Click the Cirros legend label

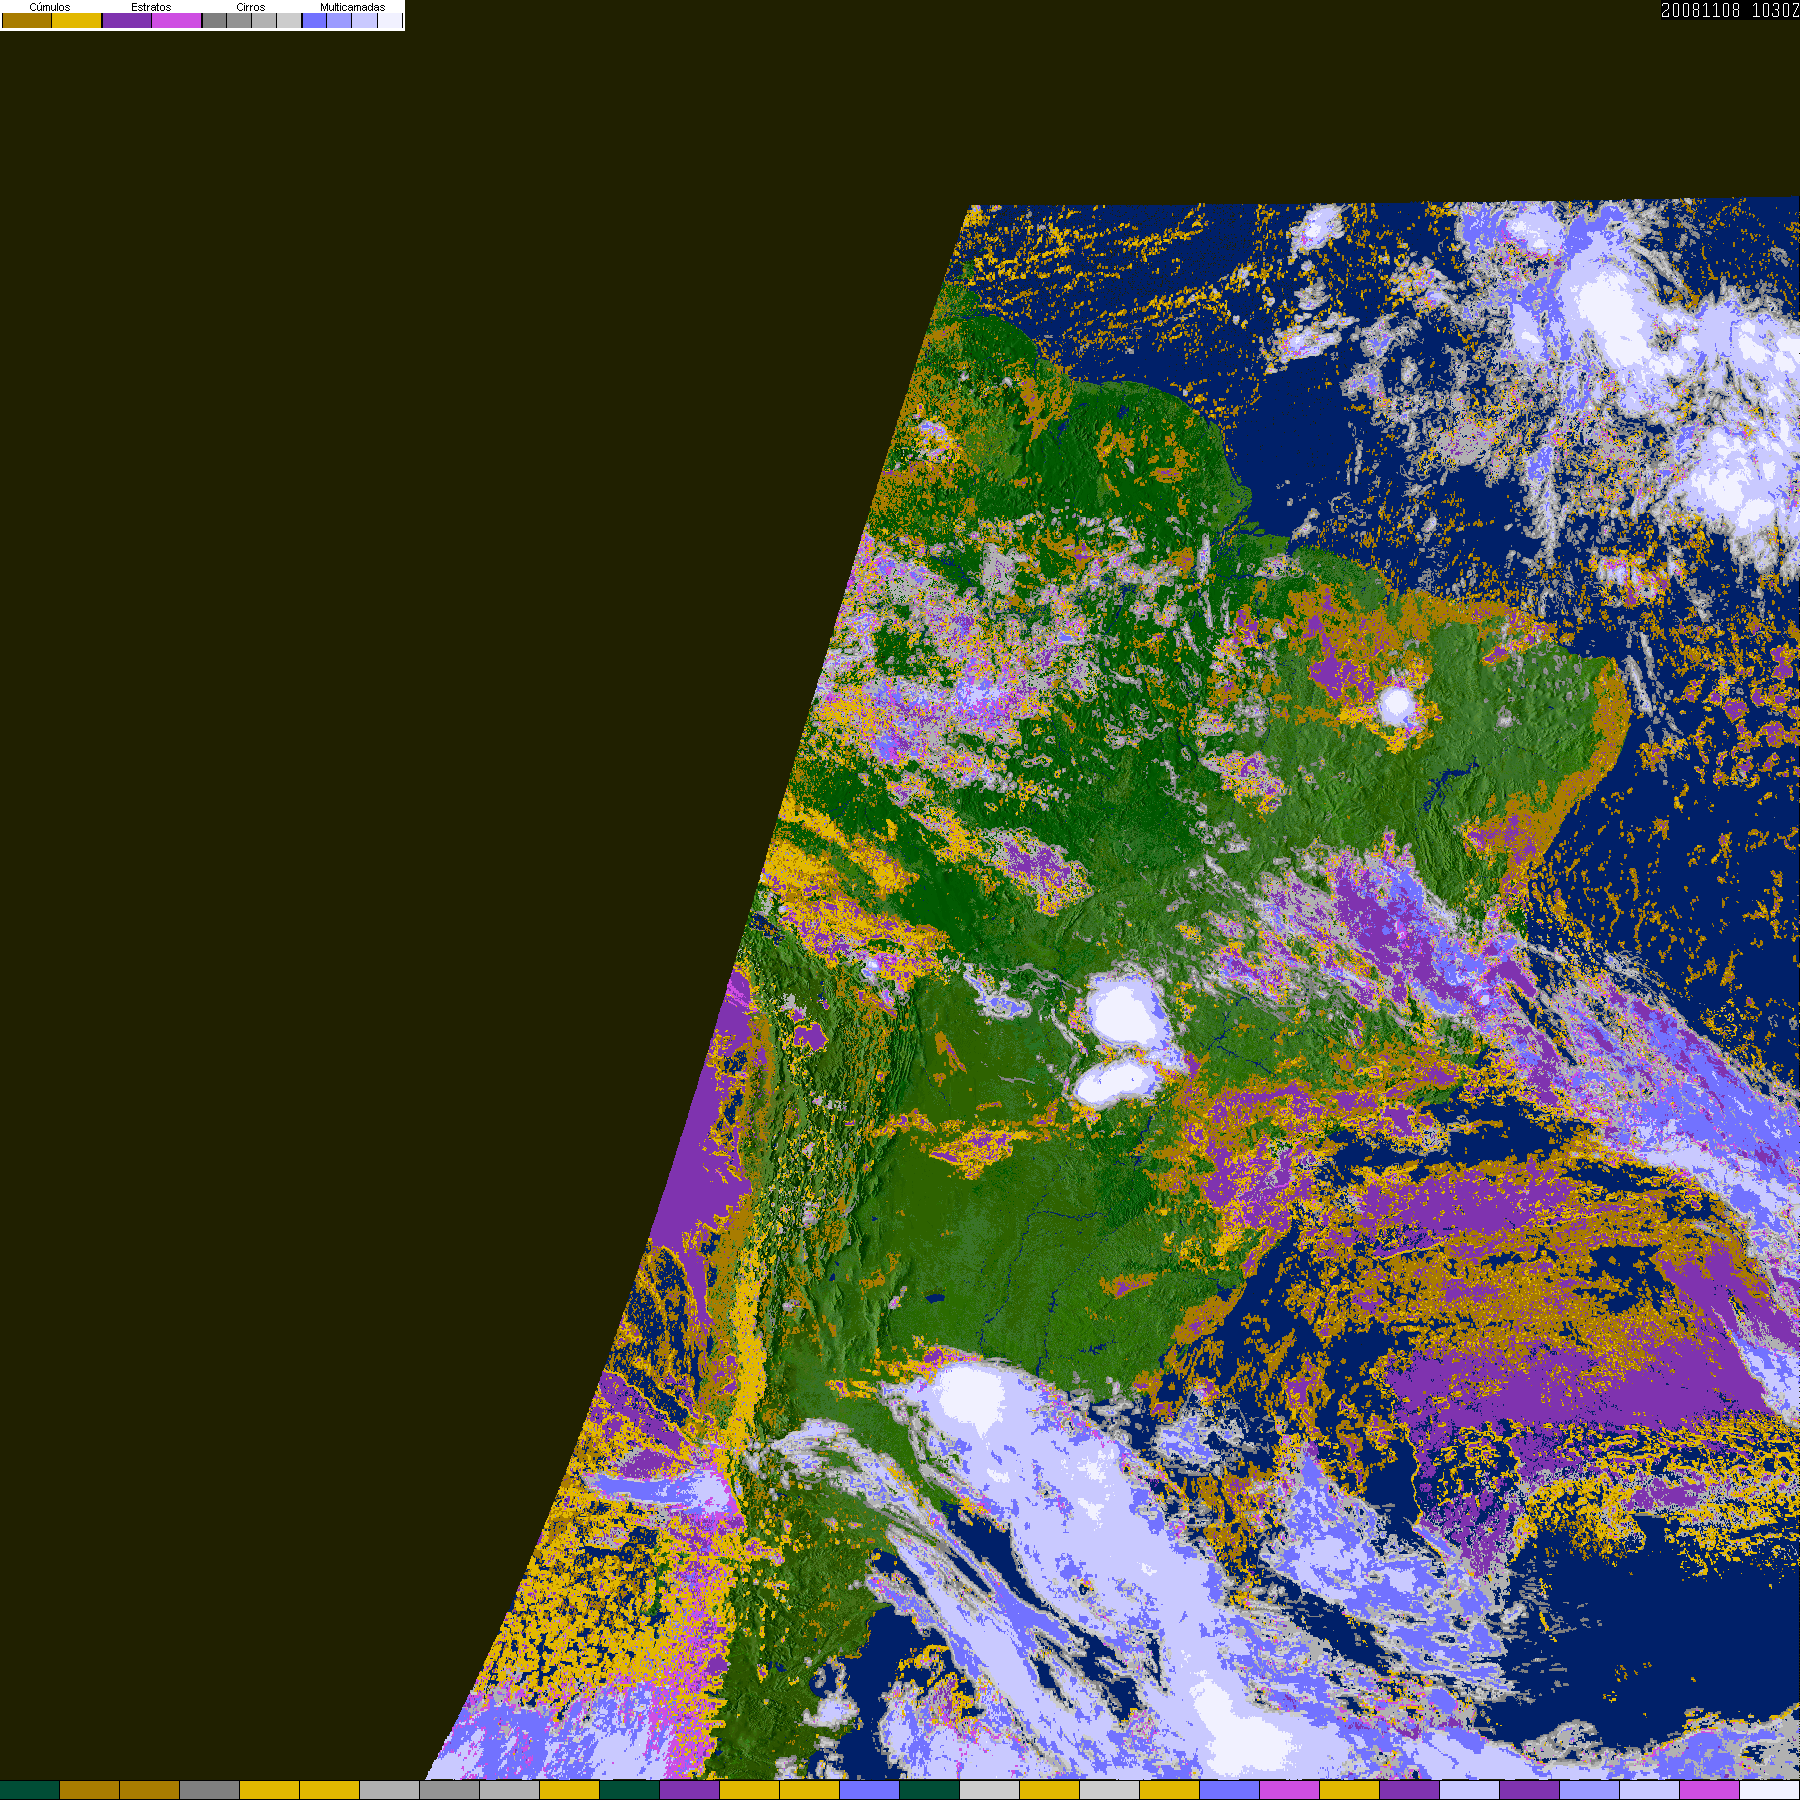pos(251,7)
